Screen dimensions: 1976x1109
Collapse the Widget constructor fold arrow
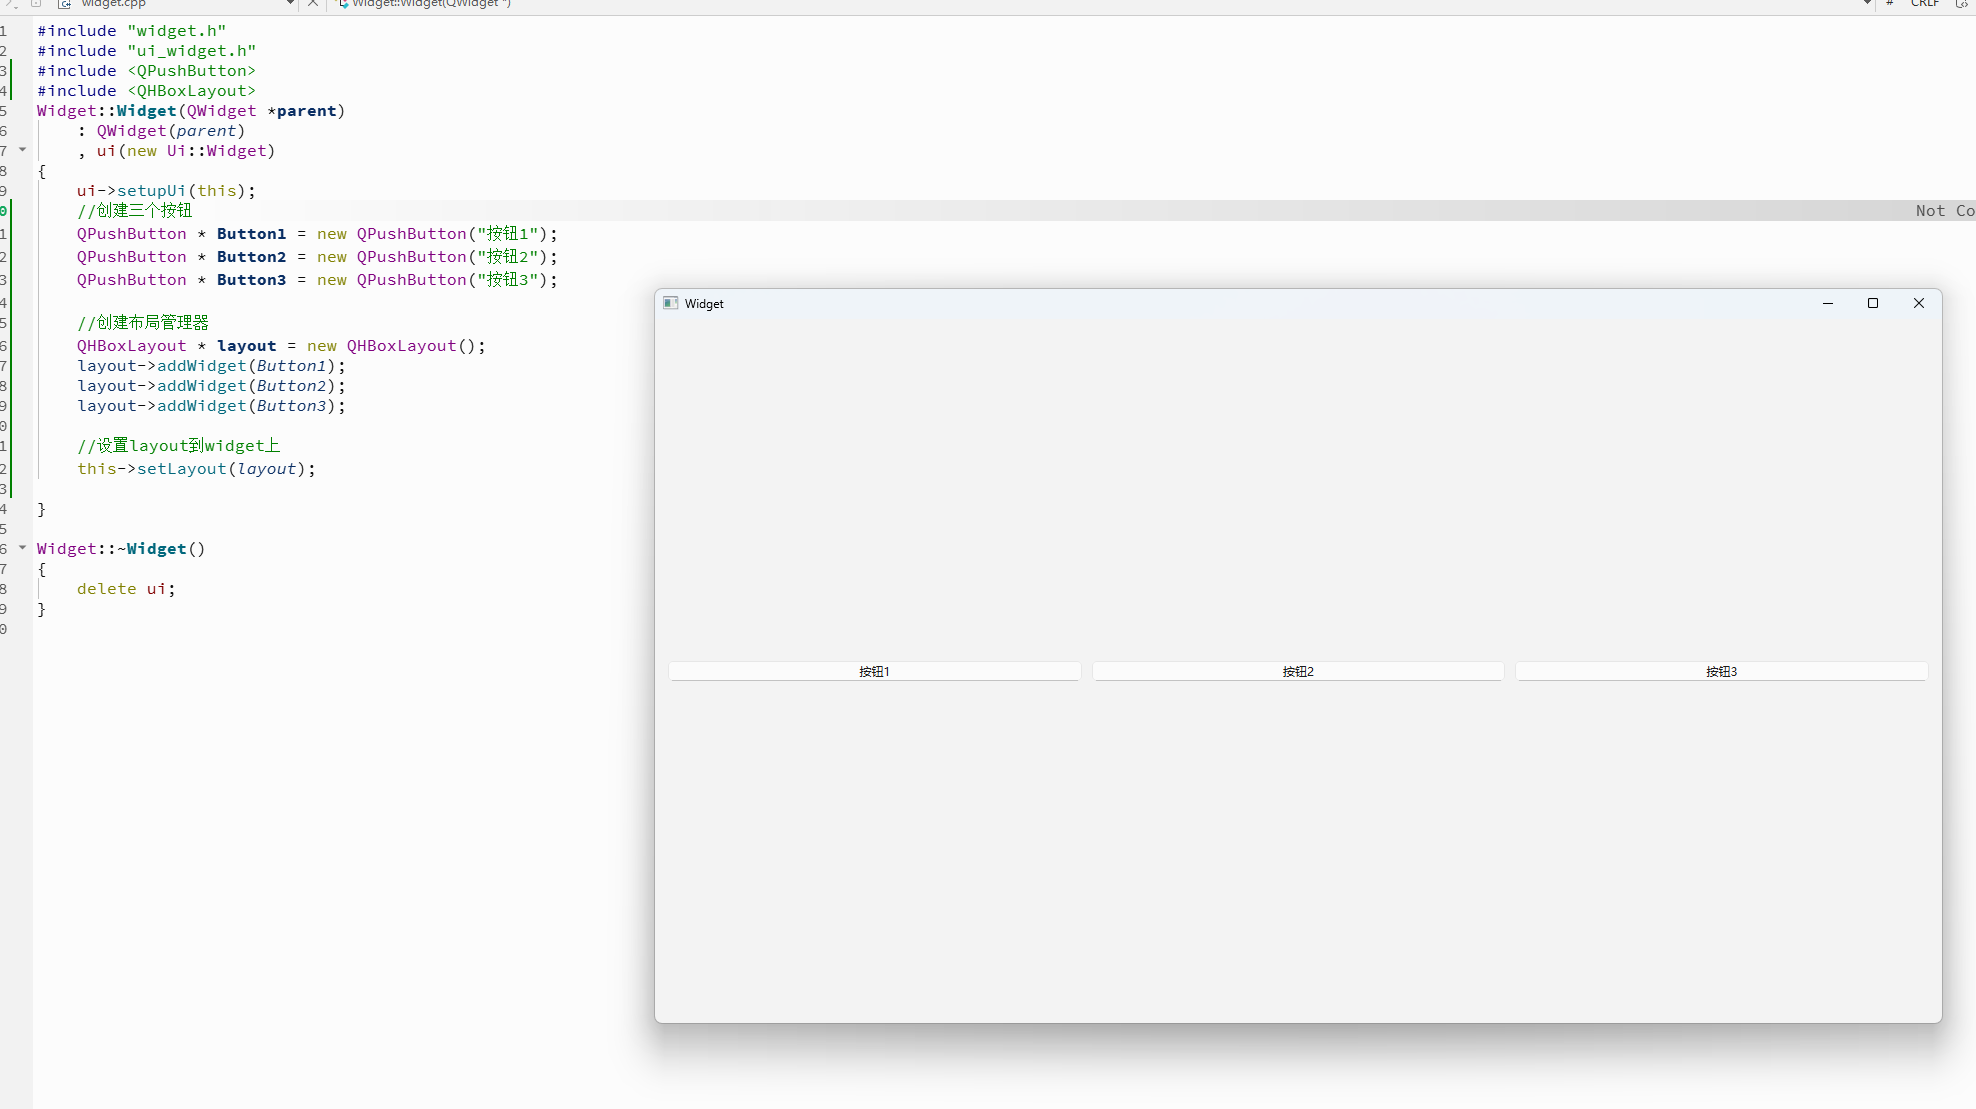[x=23, y=150]
